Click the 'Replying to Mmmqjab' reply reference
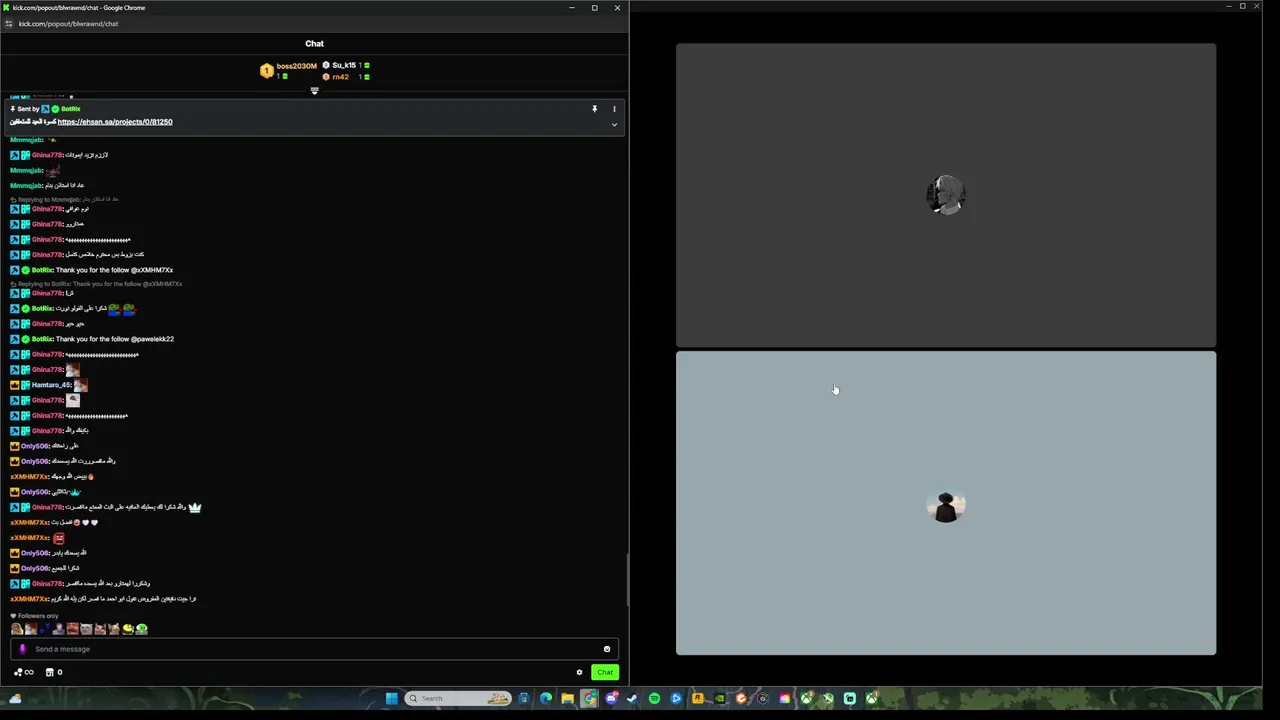 click(x=64, y=199)
